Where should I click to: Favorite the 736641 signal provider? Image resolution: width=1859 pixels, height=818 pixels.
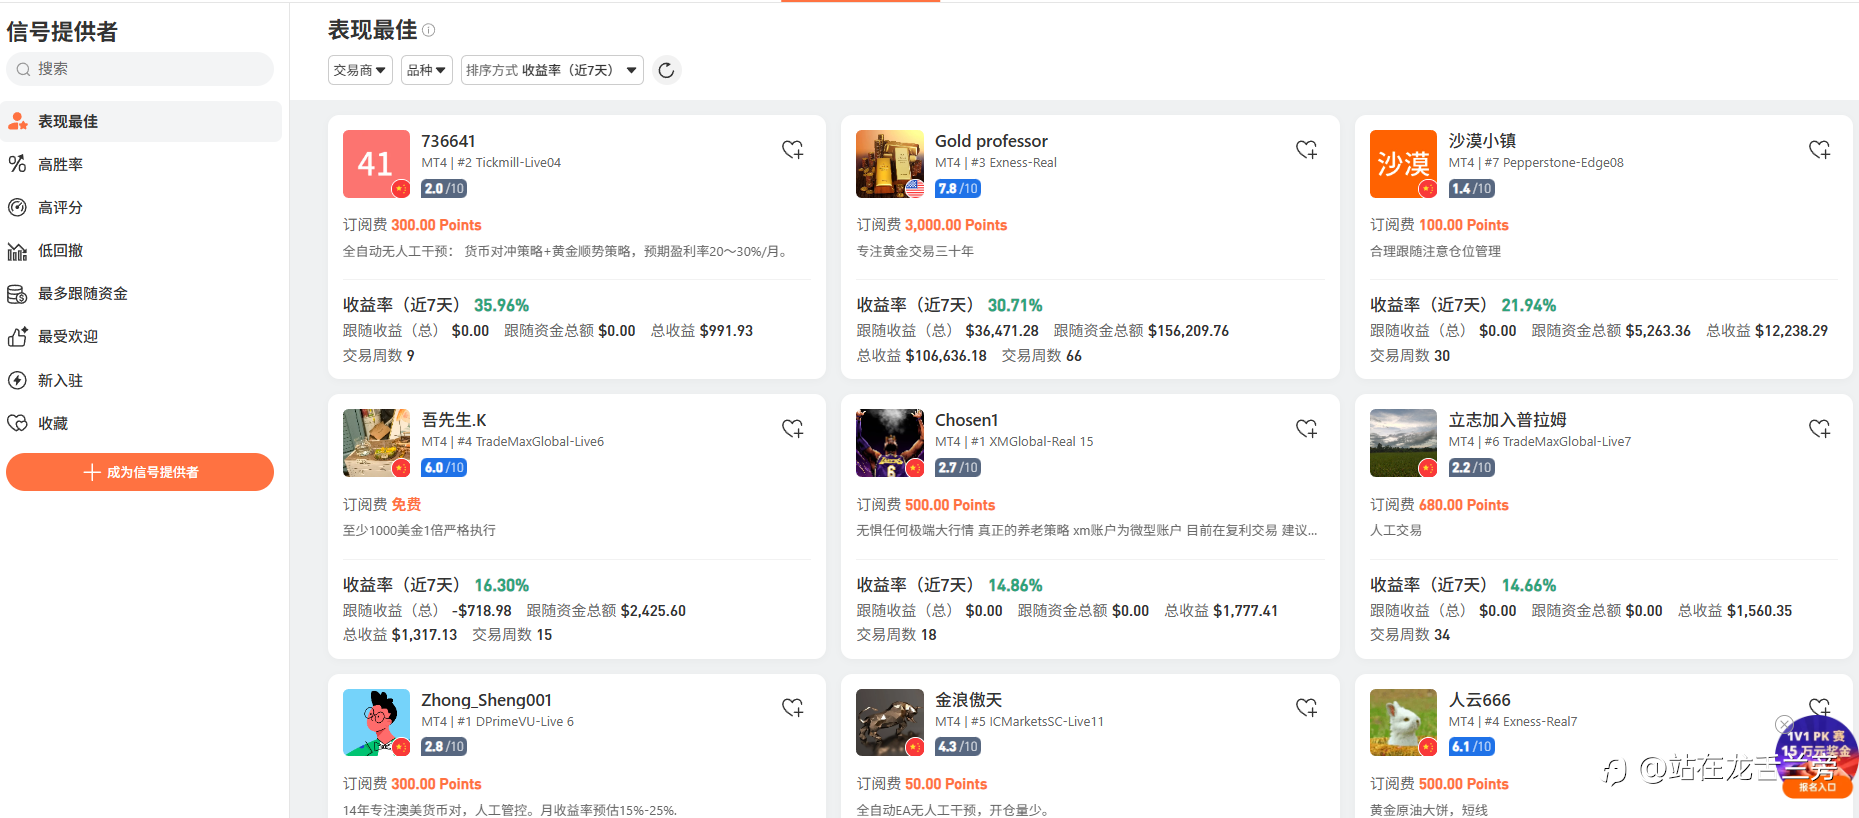[793, 149]
